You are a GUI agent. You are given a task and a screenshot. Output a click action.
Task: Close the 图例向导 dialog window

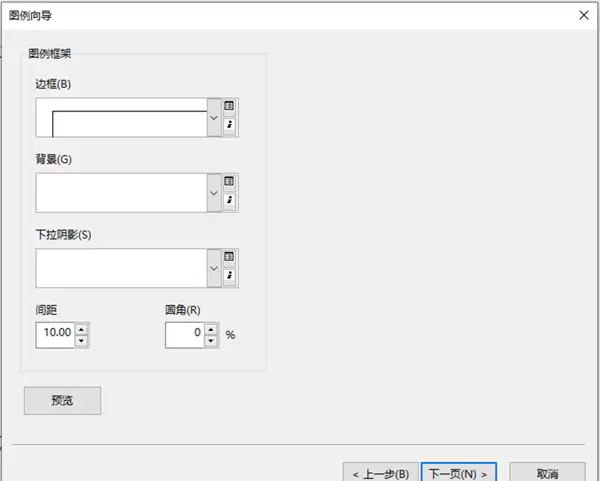click(x=583, y=14)
